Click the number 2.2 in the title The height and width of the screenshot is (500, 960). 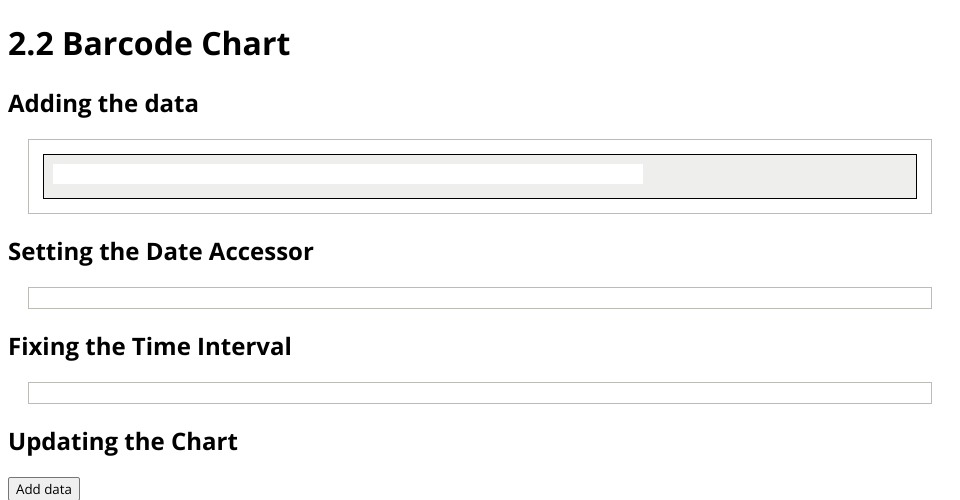(x=30, y=44)
